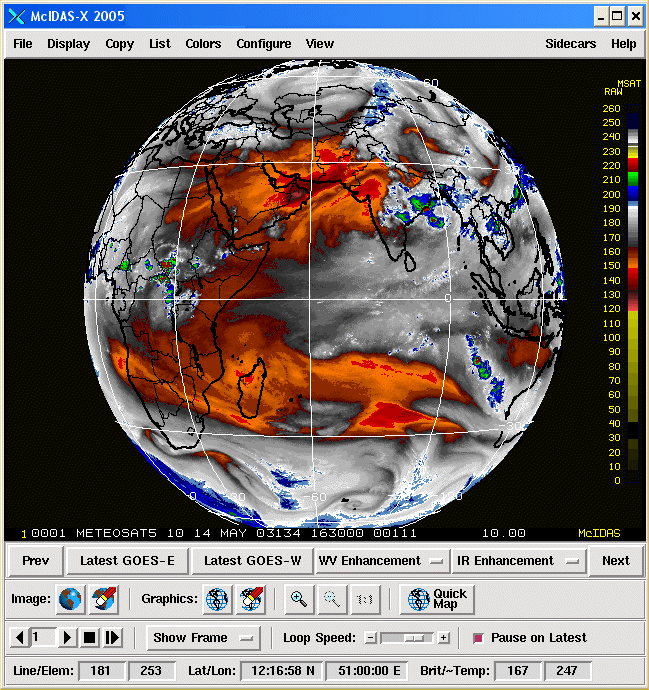Click the zoom in magnifier icon
This screenshot has width=649, height=690.
pos(298,599)
